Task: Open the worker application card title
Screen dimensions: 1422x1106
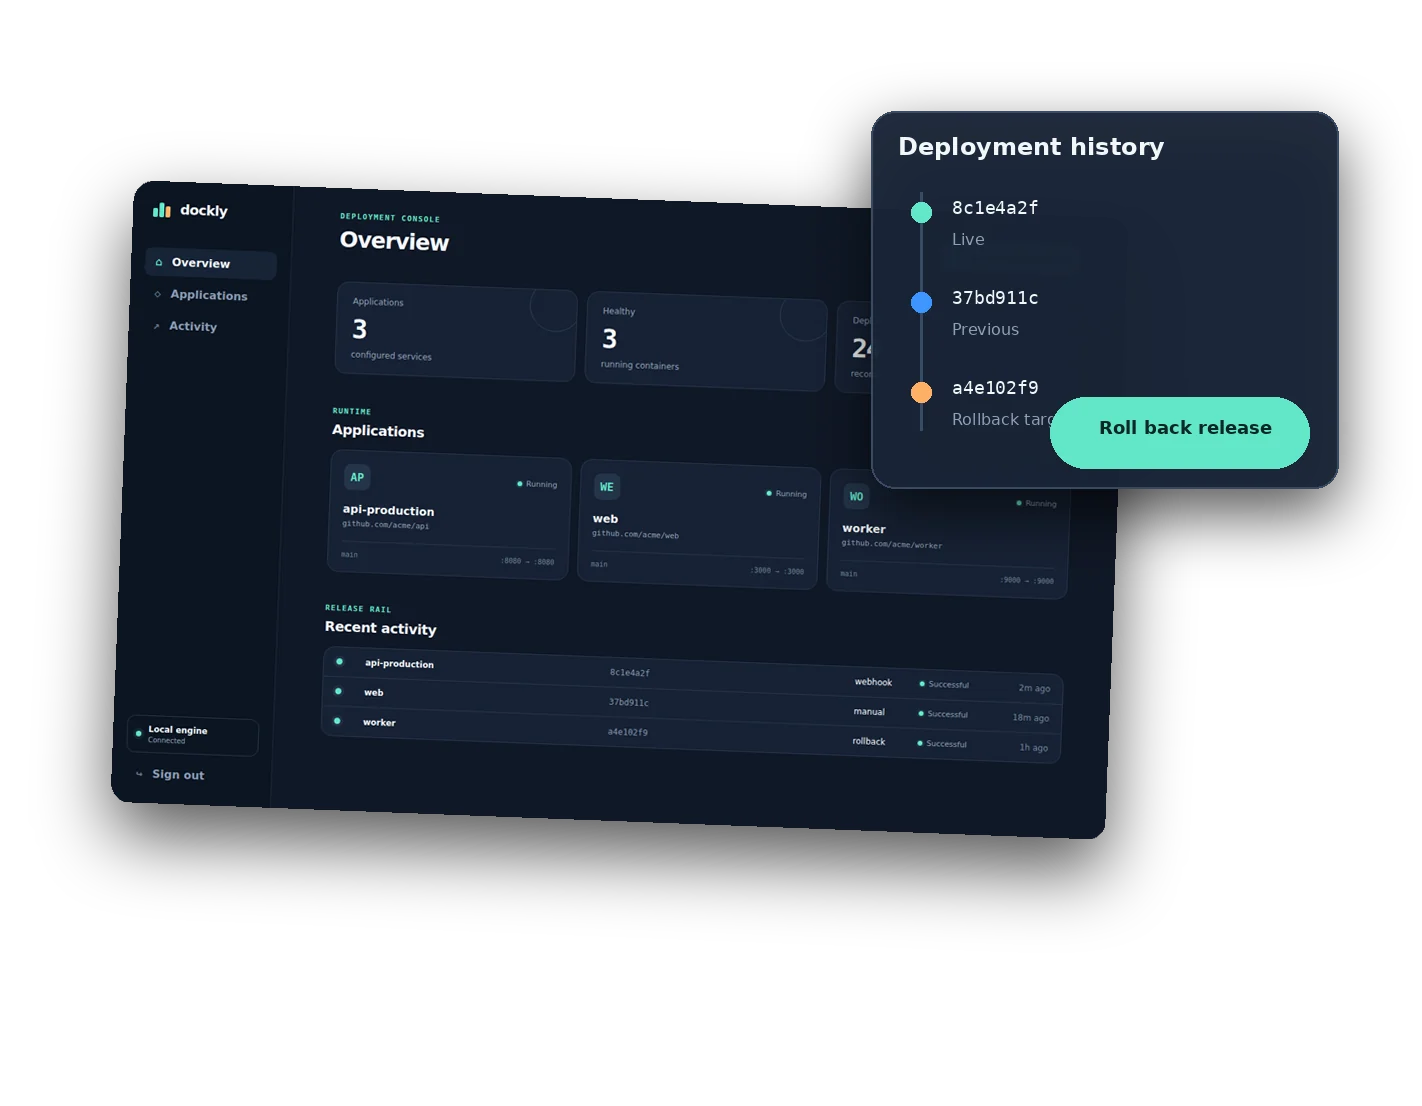Action: (x=864, y=529)
